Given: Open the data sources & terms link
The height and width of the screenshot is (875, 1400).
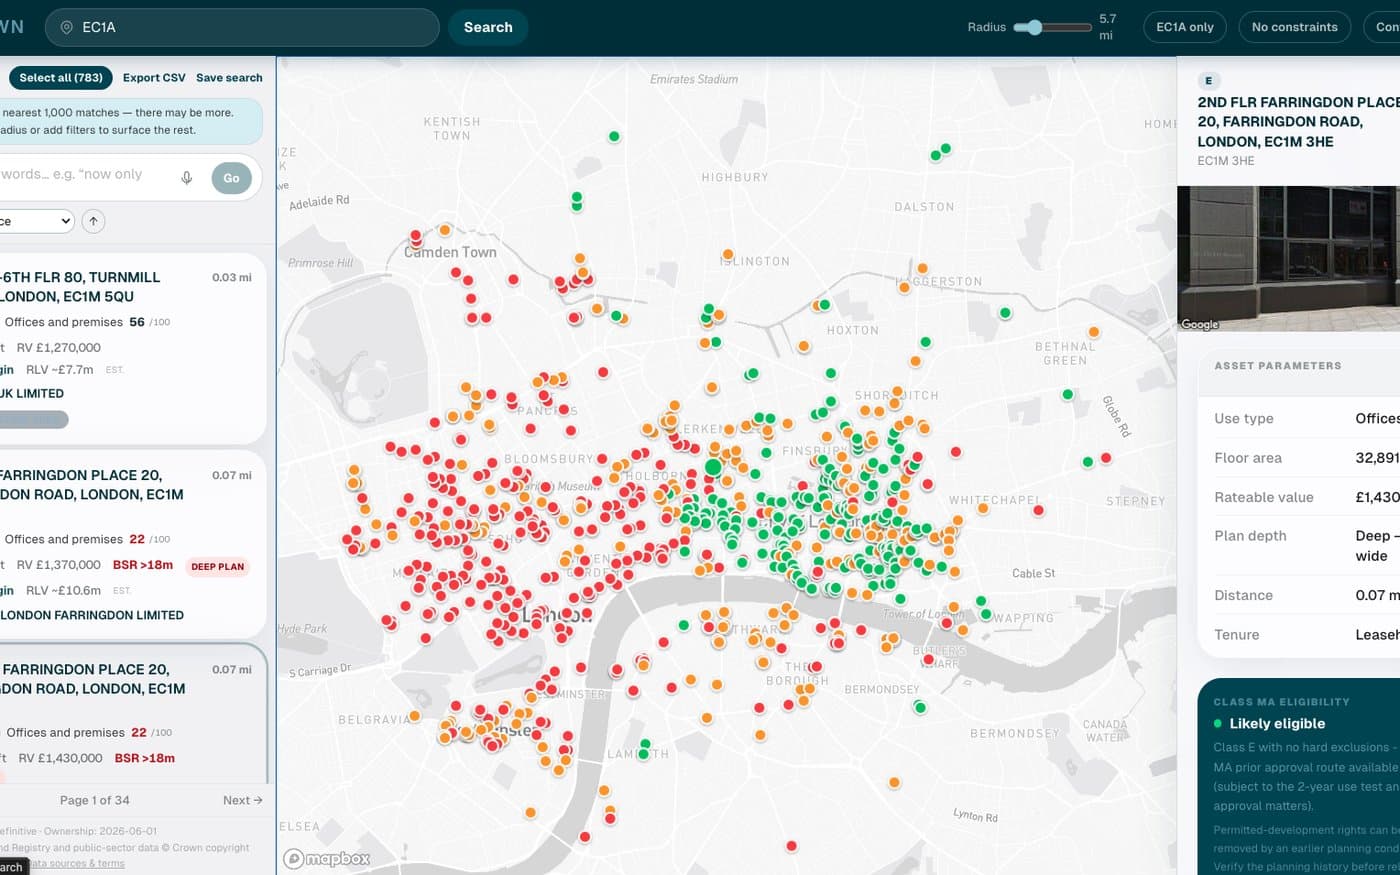Looking at the screenshot, I should click(77, 863).
